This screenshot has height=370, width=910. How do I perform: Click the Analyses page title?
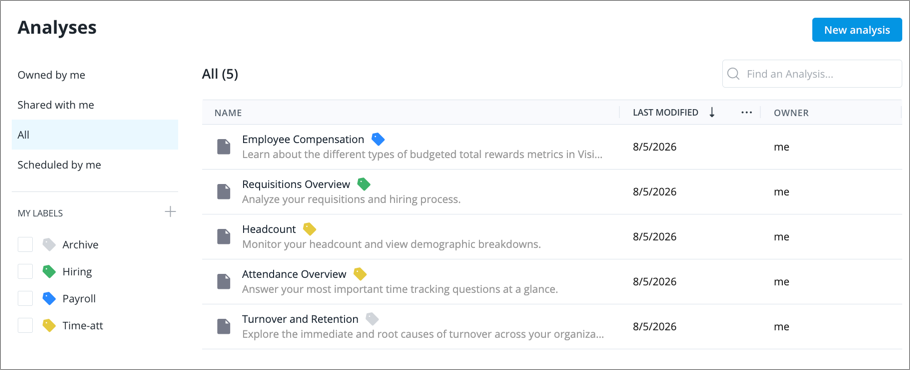[x=57, y=27]
